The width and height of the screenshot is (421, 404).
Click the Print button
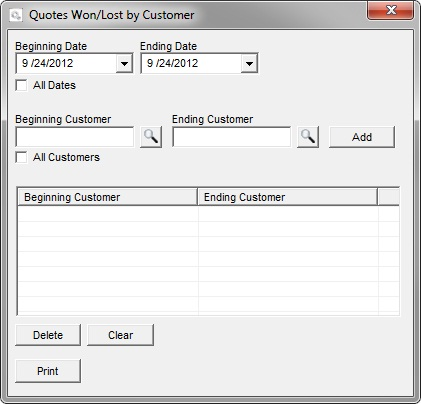pyautogui.click(x=48, y=371)
